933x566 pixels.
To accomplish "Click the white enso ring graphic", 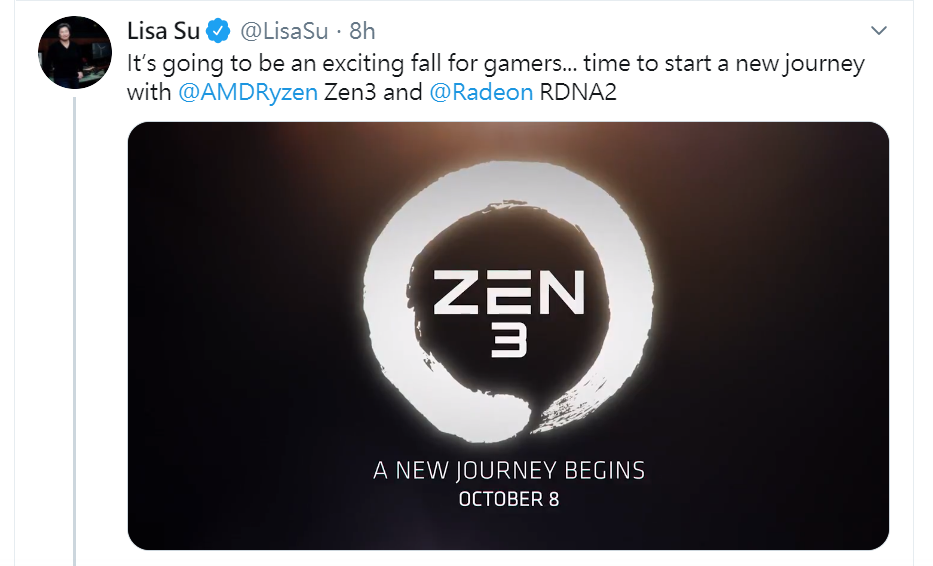I will pyautogui.click(x=509, y=302).
